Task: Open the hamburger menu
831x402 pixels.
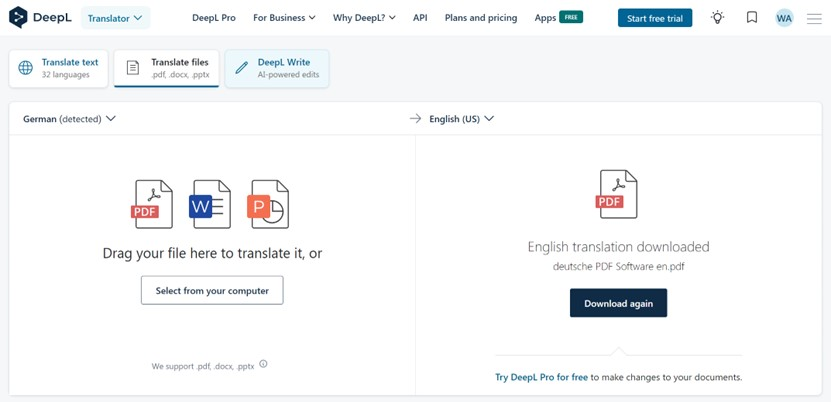Action: click(x=814, y=19)
